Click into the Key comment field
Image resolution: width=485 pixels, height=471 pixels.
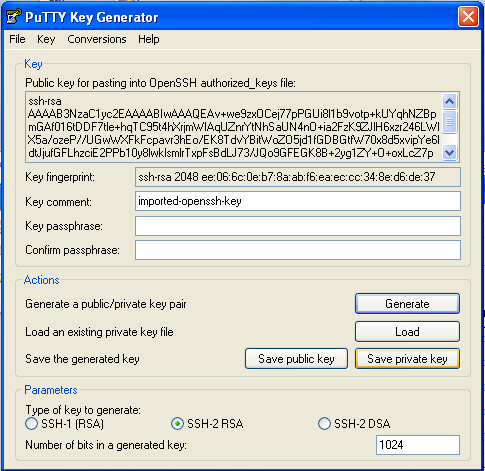[x=298, y=201]
